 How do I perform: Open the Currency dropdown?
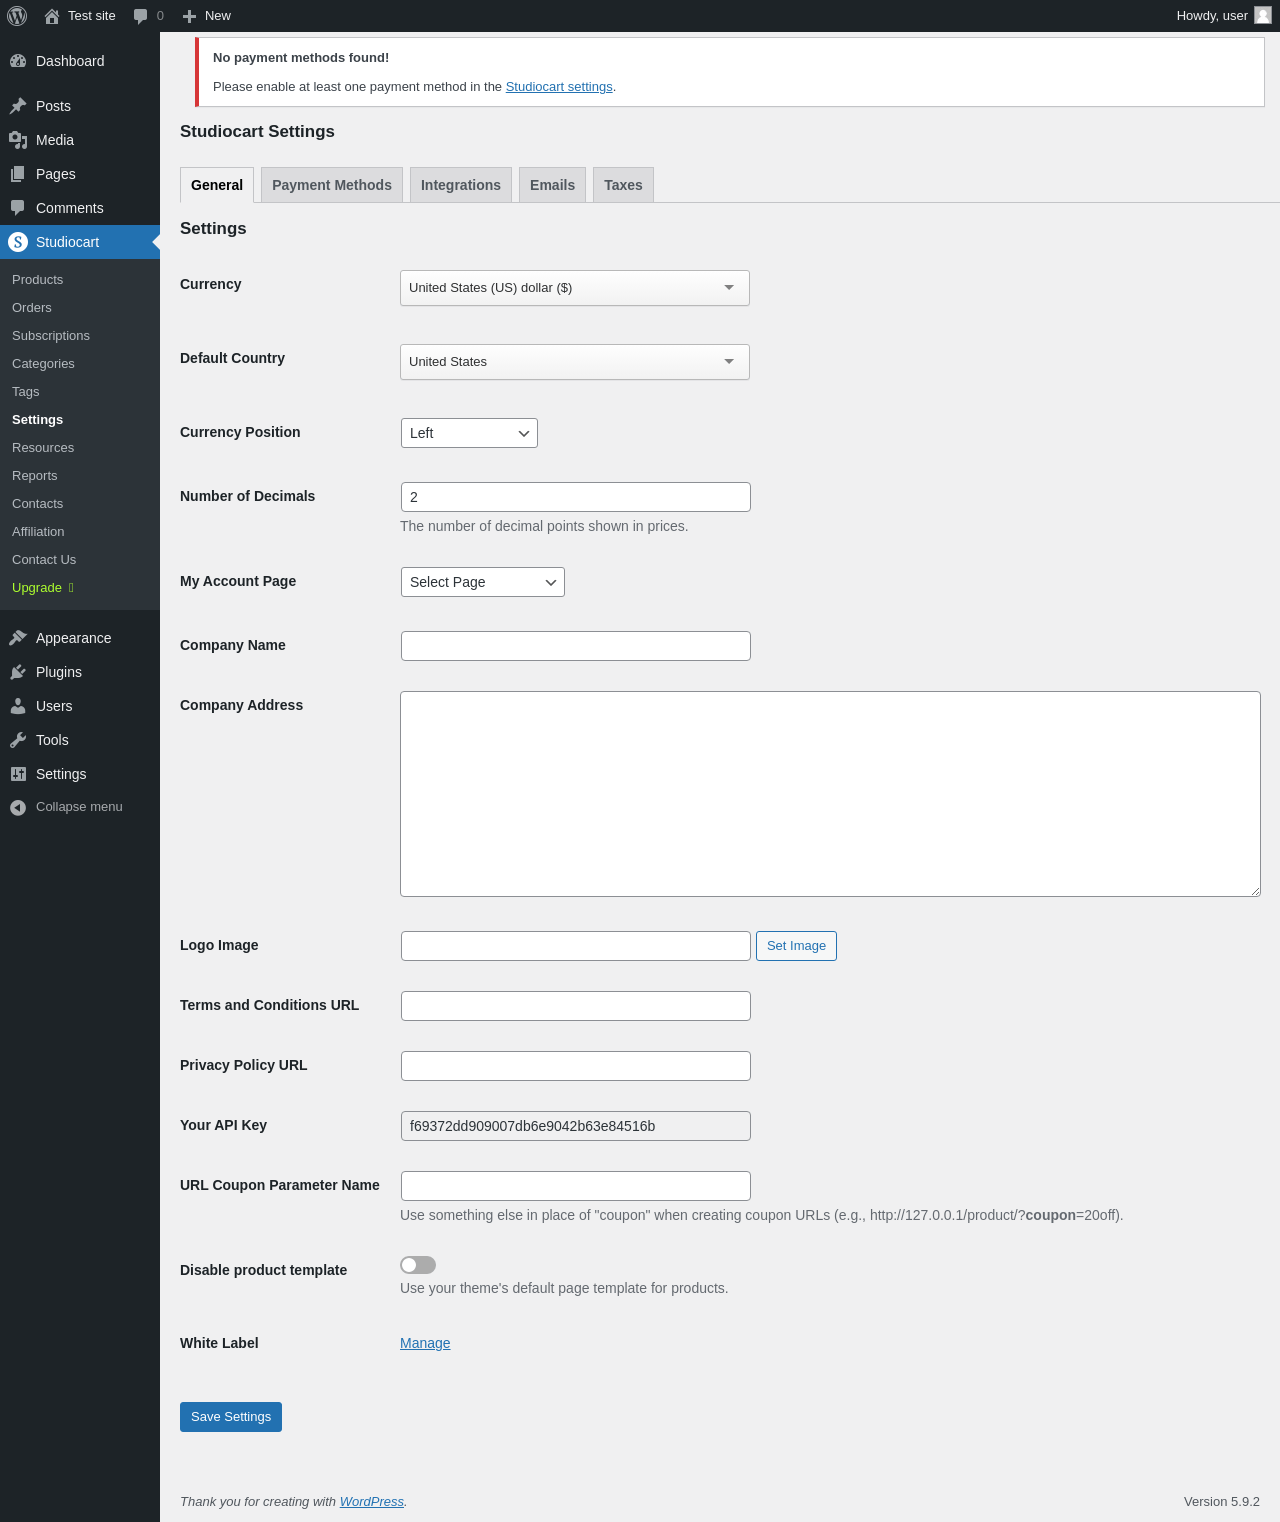click(x=575, y=288)
